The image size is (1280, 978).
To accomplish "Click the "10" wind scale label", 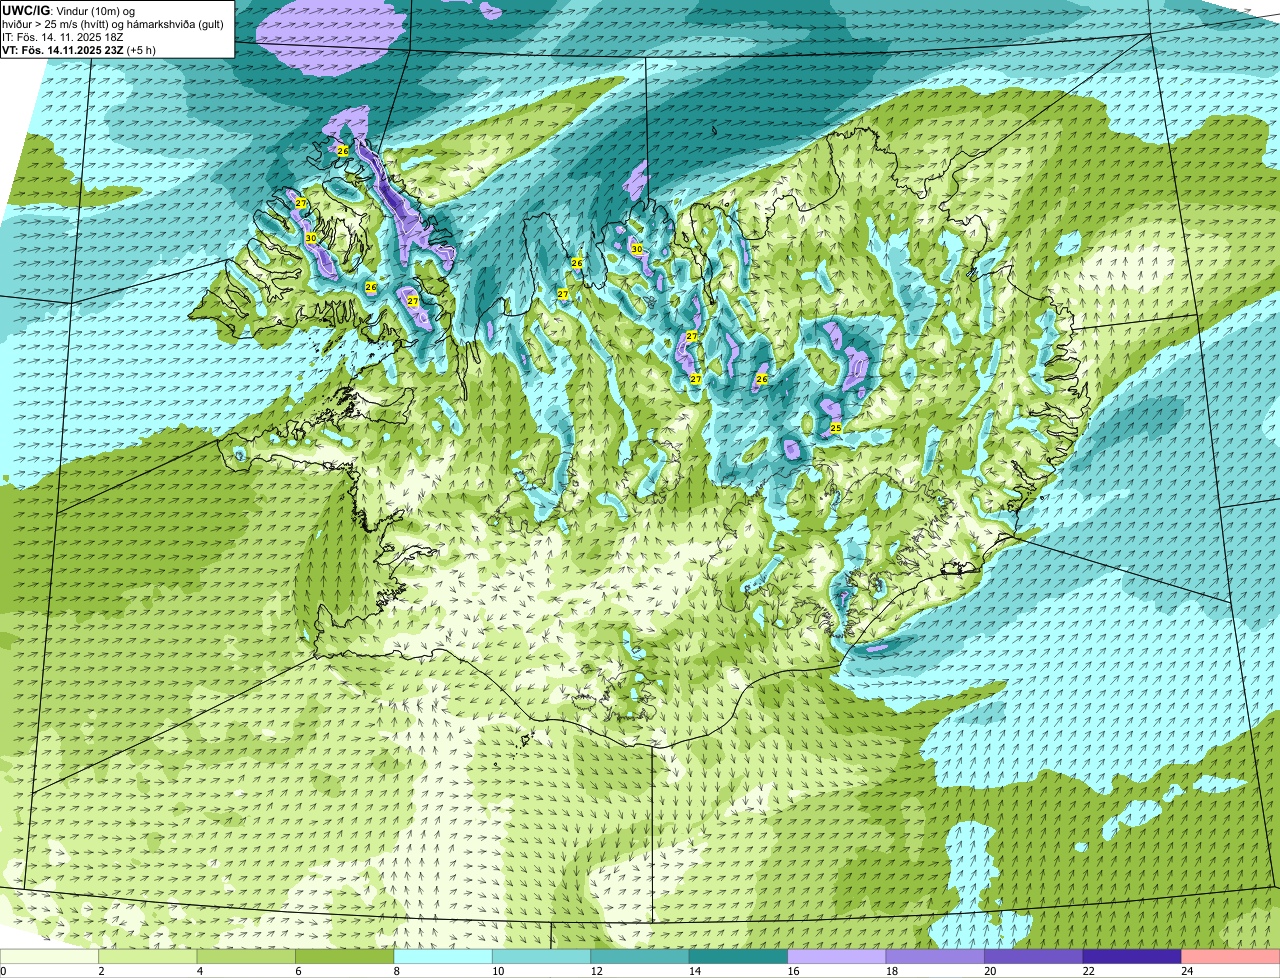I will tap(497, 971).
